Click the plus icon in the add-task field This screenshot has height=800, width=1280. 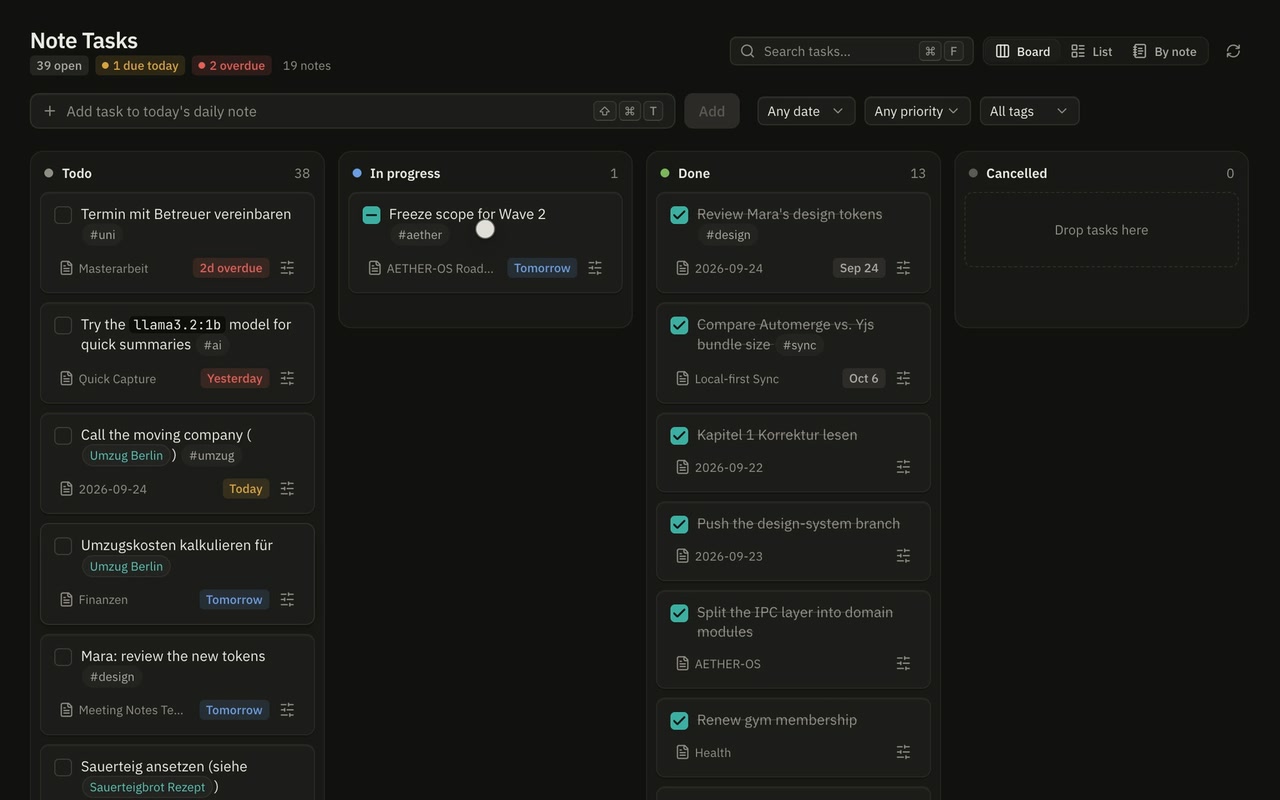click(50, 111)
